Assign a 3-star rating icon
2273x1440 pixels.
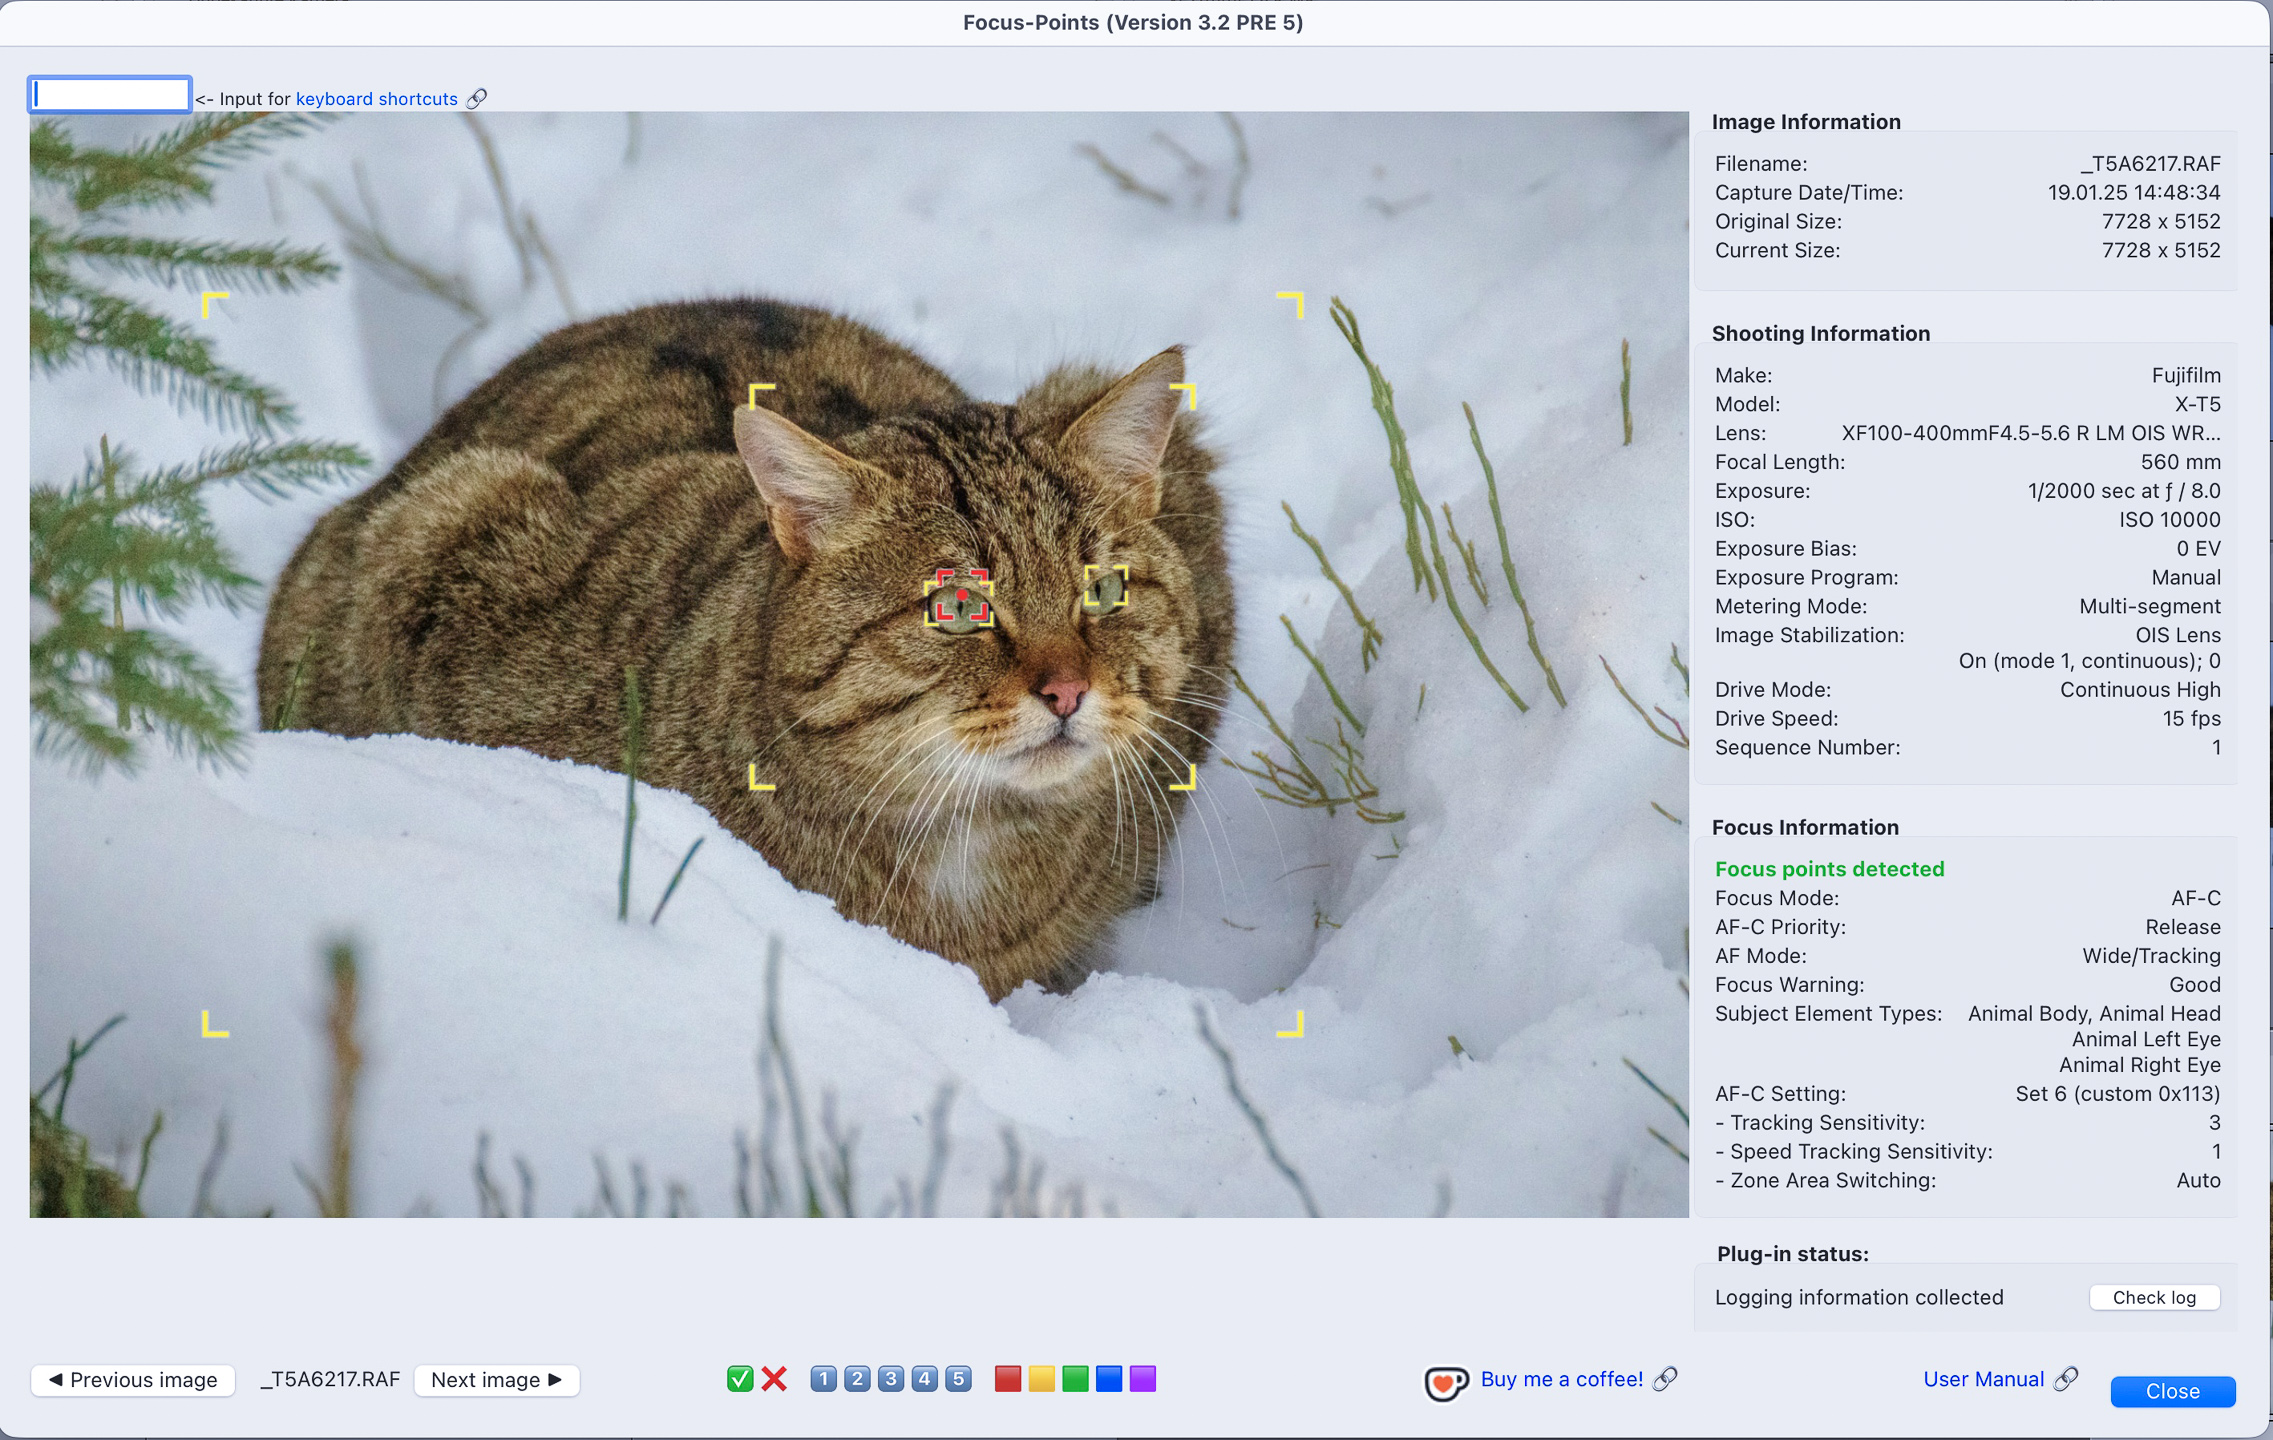click(890, 1378)
